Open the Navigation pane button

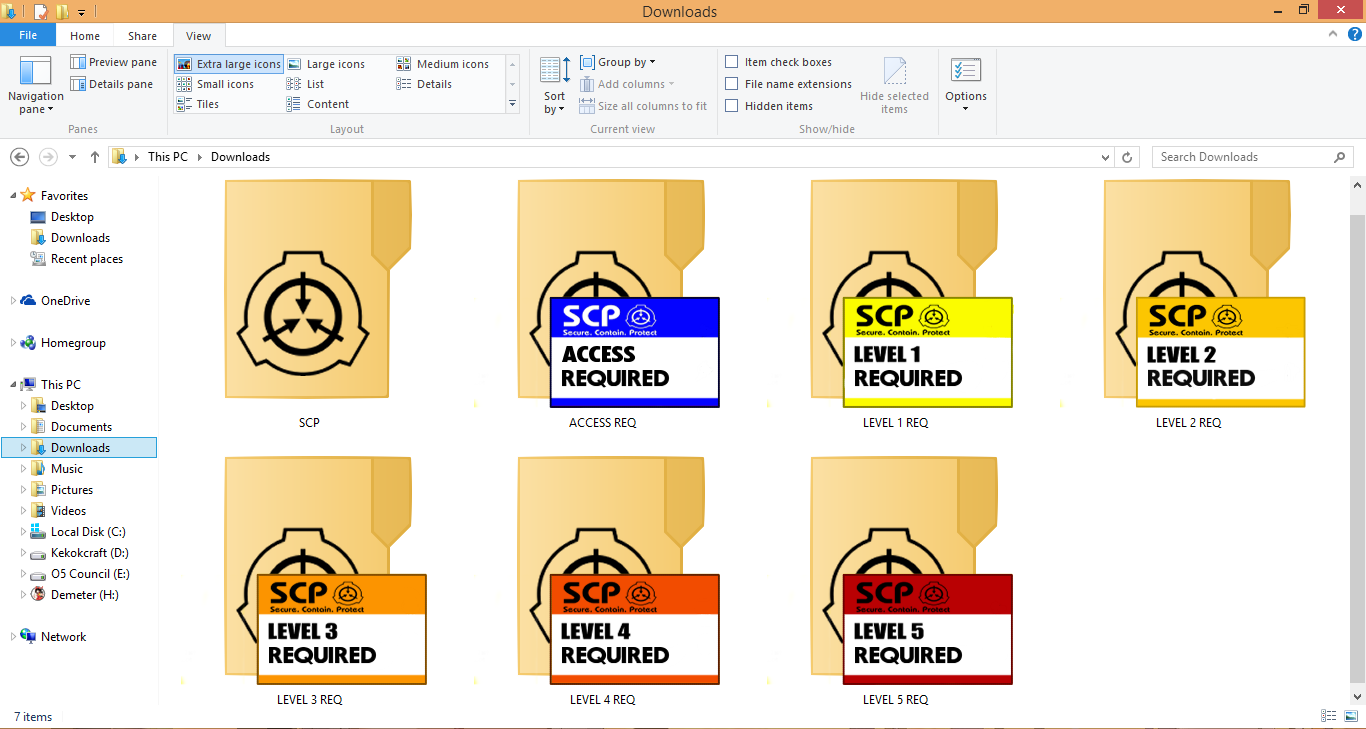(36, 85)
